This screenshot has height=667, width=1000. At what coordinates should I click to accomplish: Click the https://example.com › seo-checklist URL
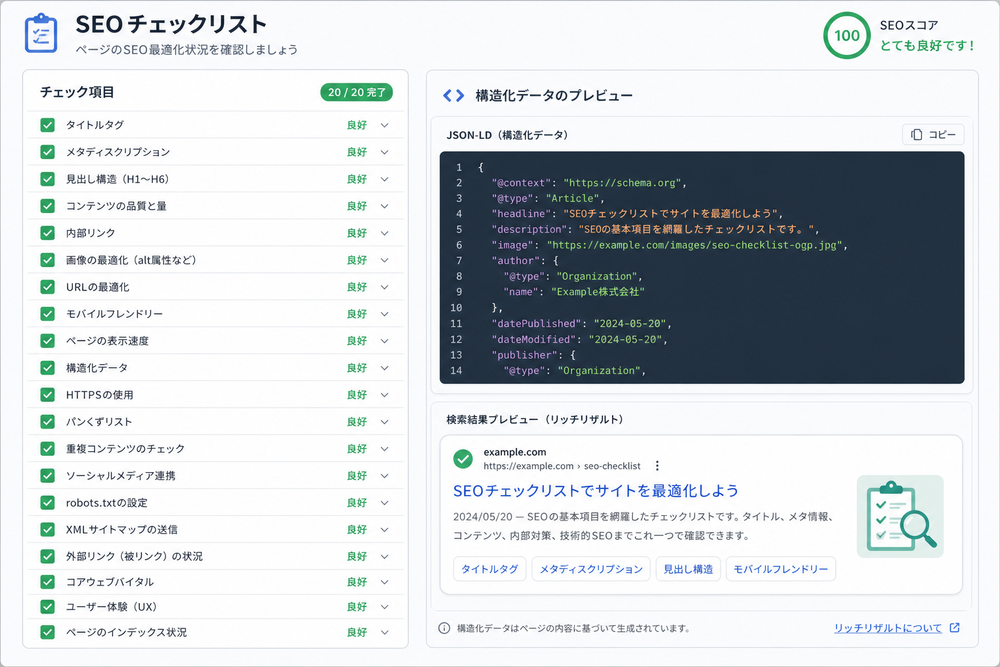point(562,466)
